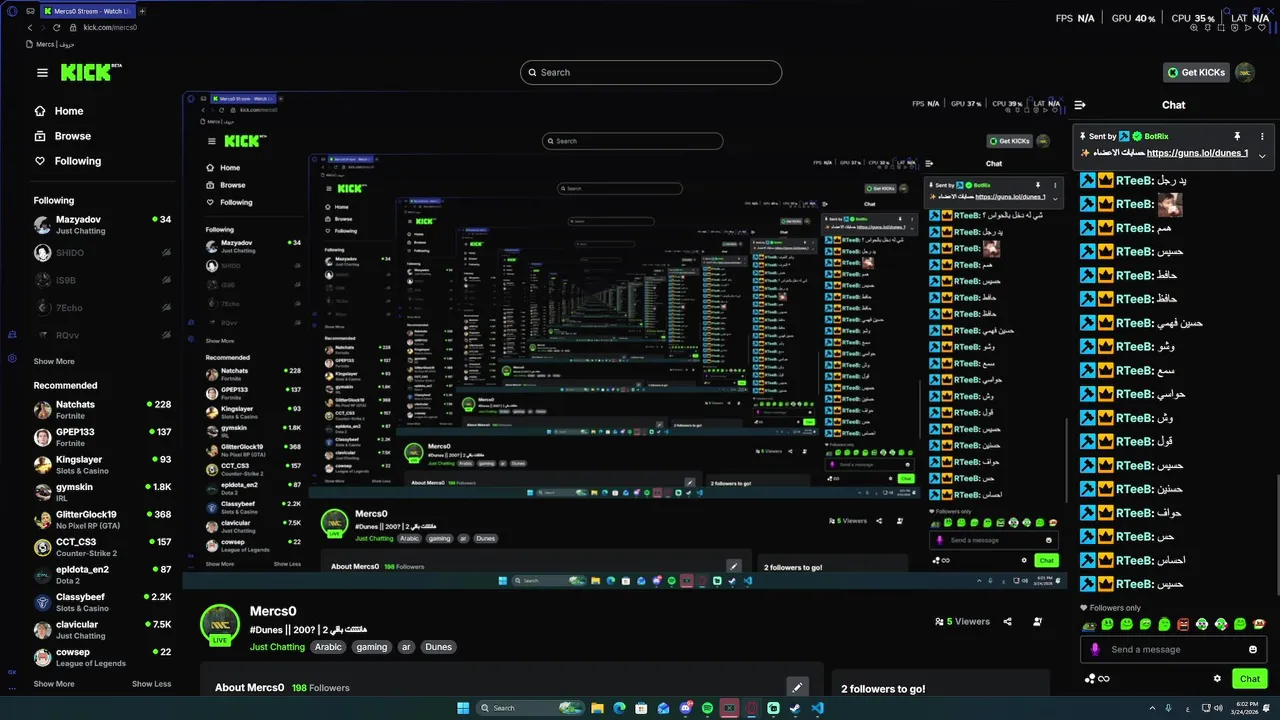Open the pinned message three-dot options
1280x720 pixels.
tap(1262, 136)
